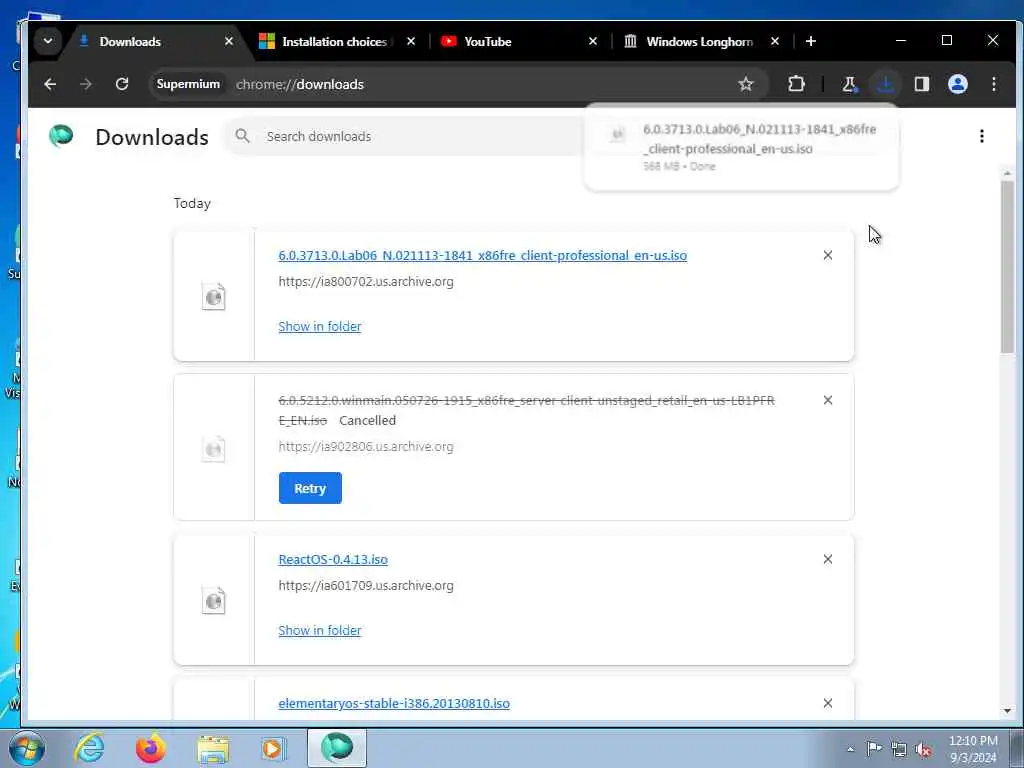
Task: Retry the cancelled 6.0.5212.0 download
Action: [310, 488]
